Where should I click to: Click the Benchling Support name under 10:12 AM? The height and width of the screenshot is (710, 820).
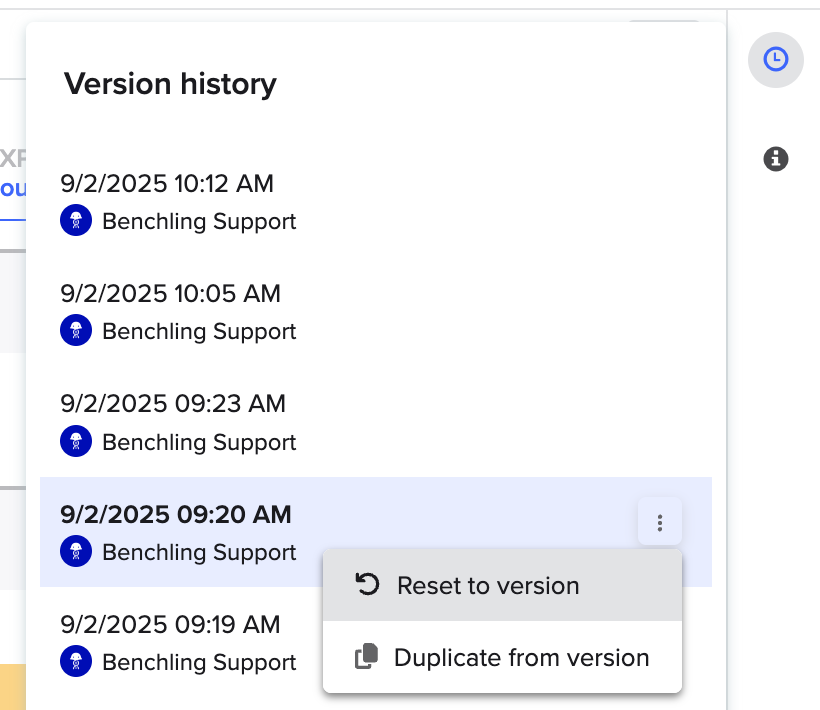199,221
